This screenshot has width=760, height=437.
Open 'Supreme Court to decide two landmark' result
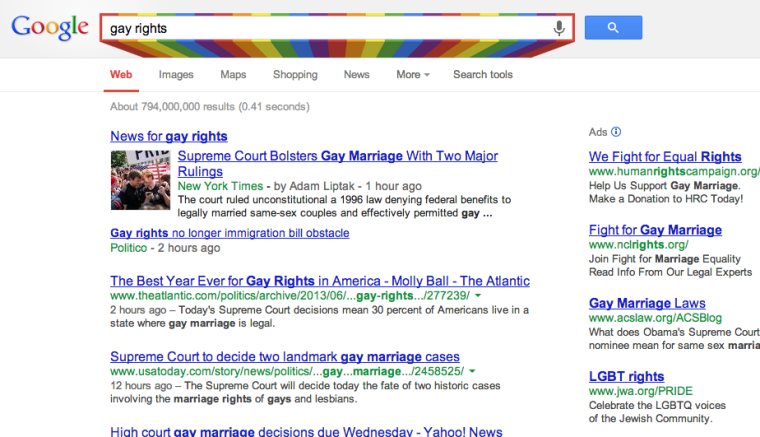(285, 357)
